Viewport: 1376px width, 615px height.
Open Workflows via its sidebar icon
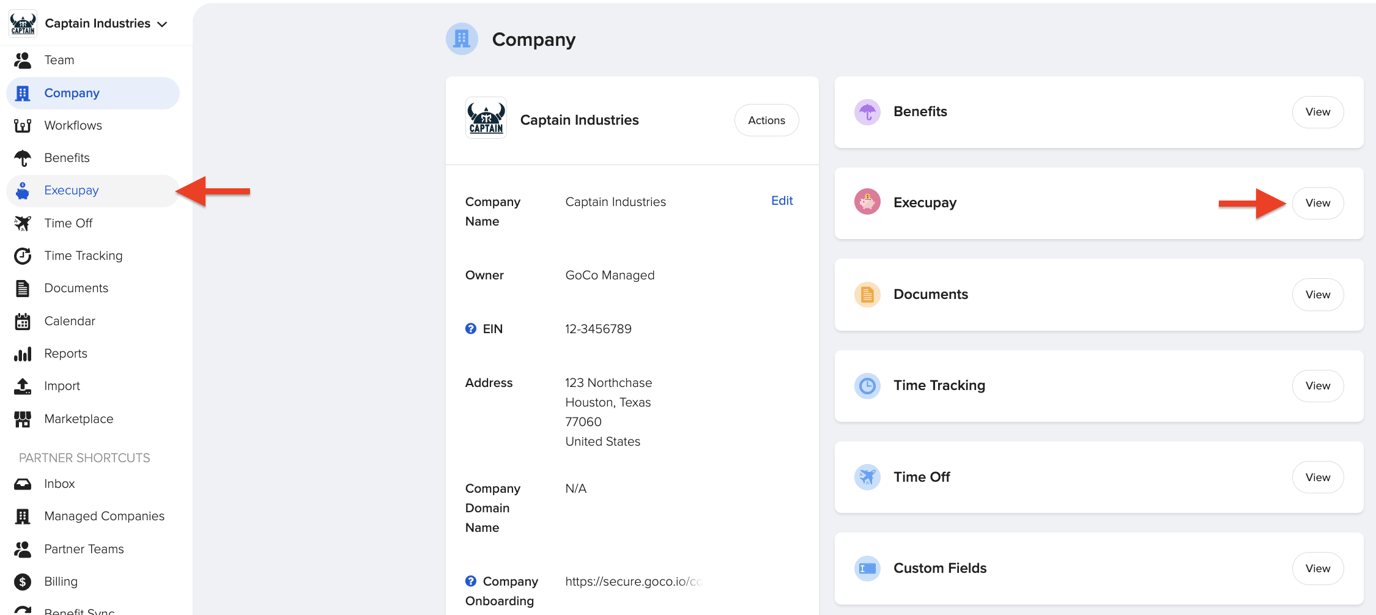(x=22, y=126)
